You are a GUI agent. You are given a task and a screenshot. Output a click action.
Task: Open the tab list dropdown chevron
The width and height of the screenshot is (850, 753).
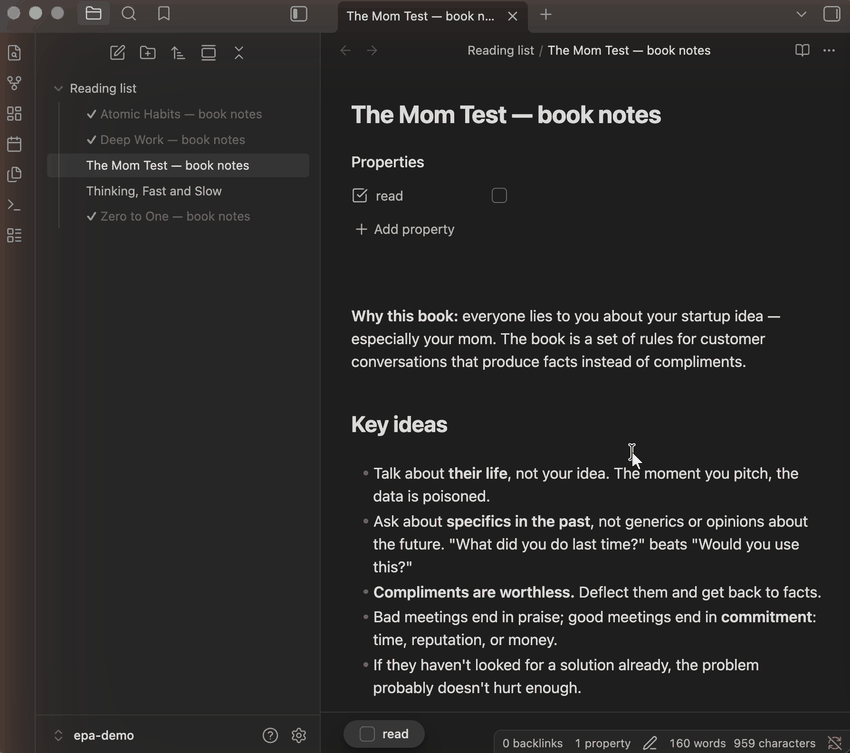[x=801, y=14]
